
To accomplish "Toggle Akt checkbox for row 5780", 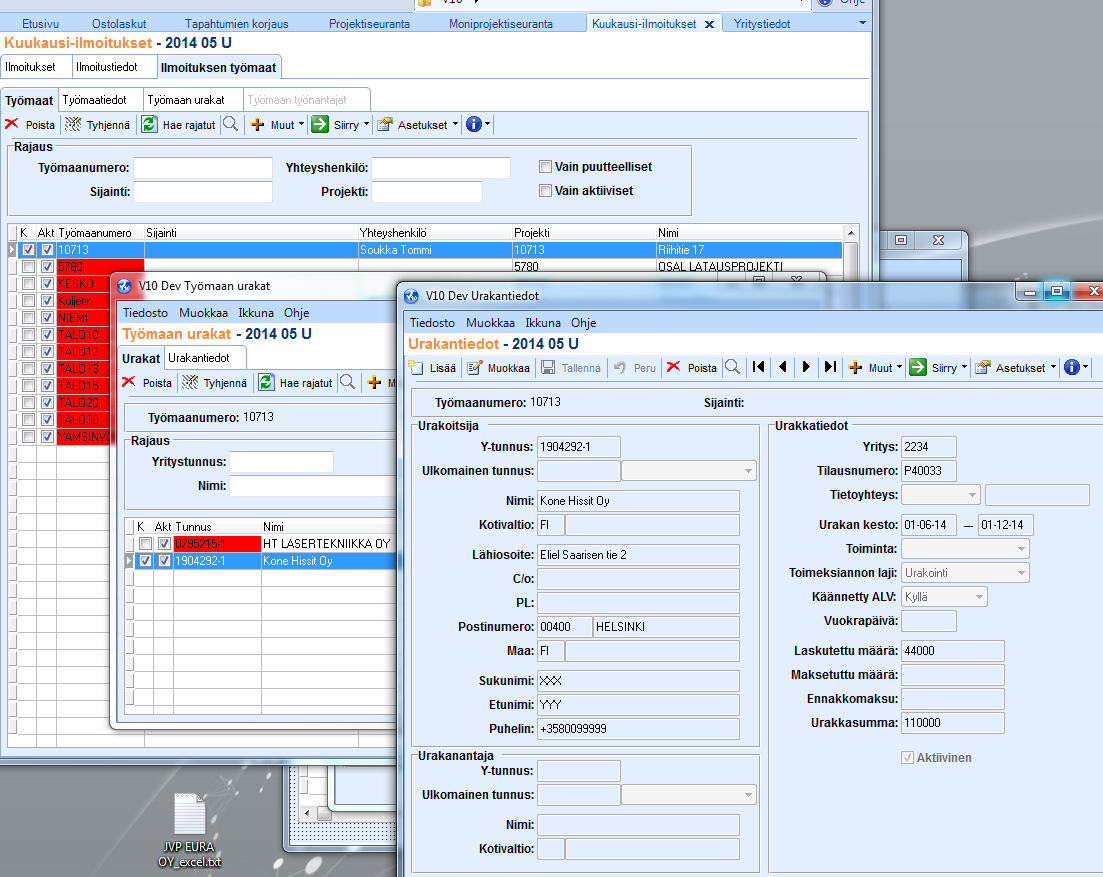I will click(x=47, y=267).
